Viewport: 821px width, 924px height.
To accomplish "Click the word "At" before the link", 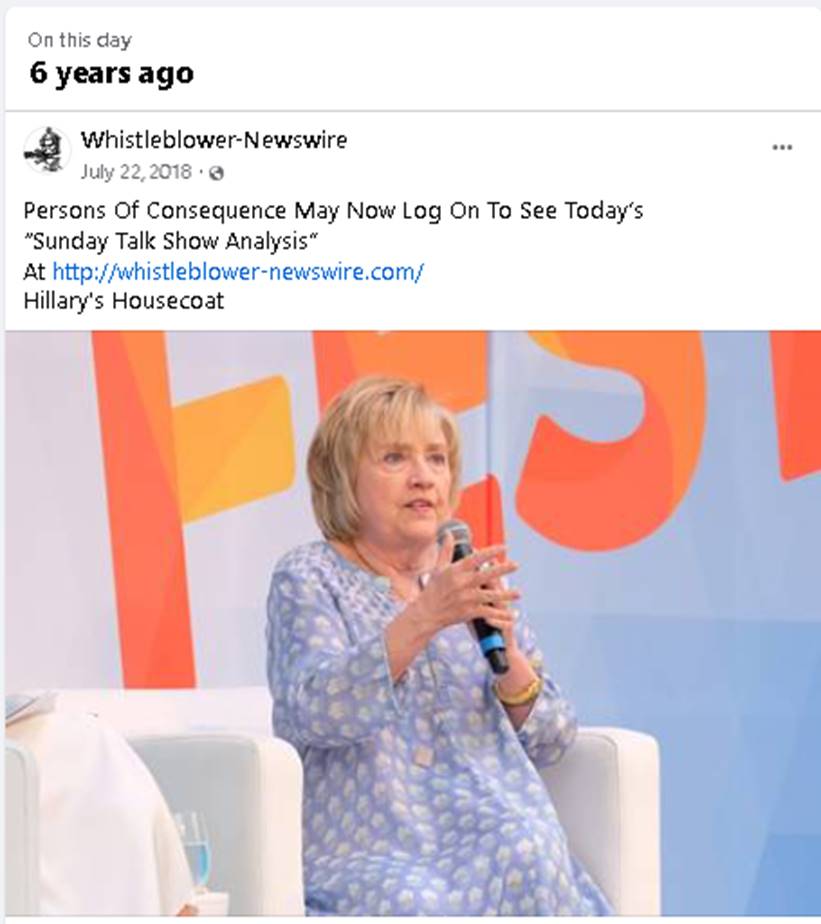I will click(34, 271).
